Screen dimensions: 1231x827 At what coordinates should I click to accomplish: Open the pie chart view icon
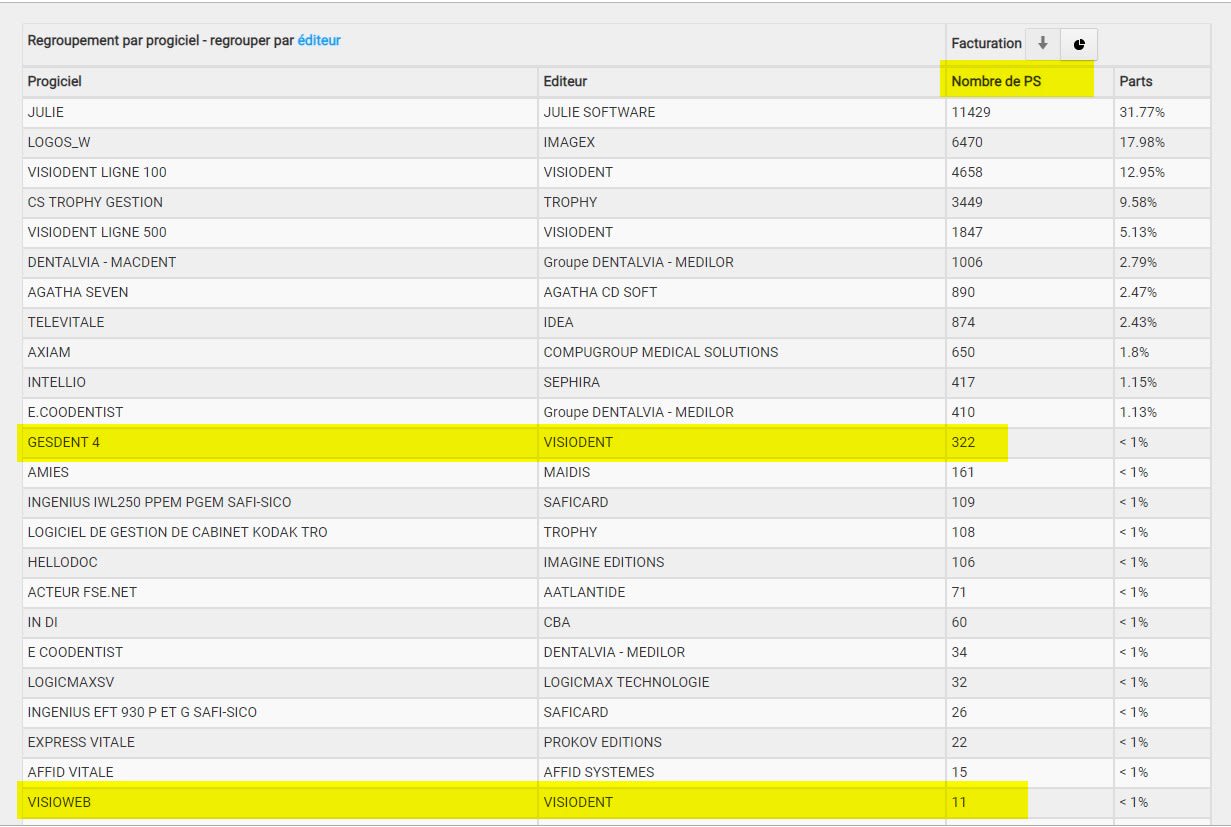point(1079,44)
